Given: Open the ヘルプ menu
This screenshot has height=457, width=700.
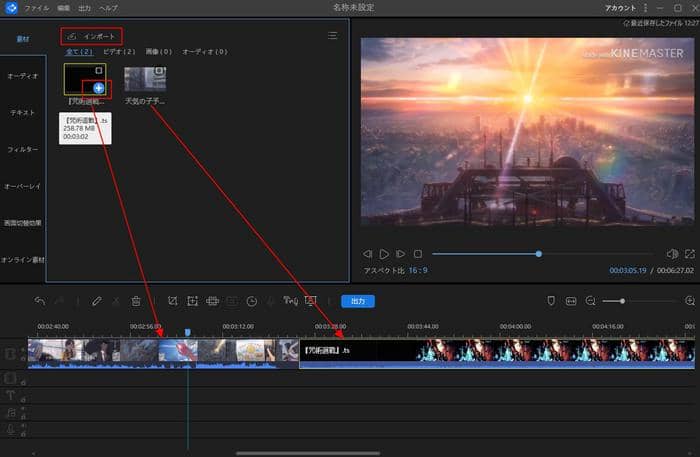Looking at the screenshot, I should click(108, 8).
